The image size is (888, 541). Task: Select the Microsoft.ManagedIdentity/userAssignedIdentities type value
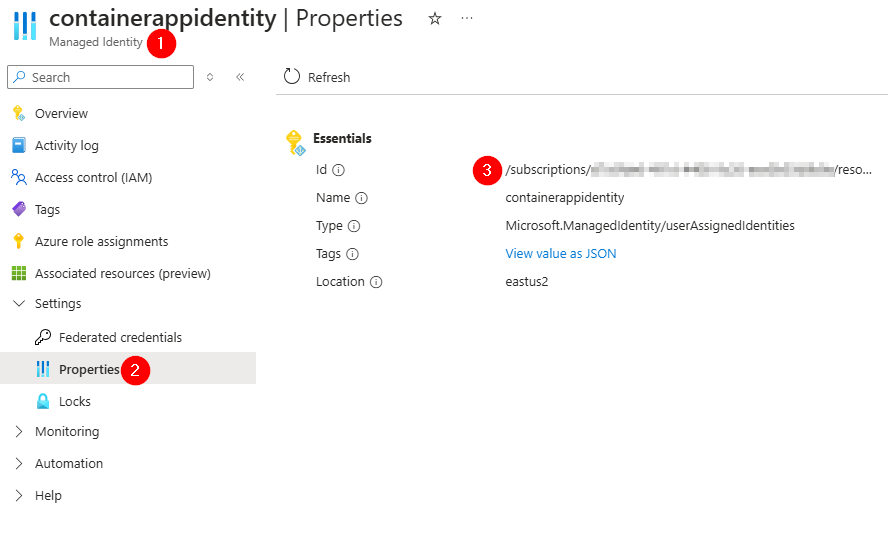650,225
